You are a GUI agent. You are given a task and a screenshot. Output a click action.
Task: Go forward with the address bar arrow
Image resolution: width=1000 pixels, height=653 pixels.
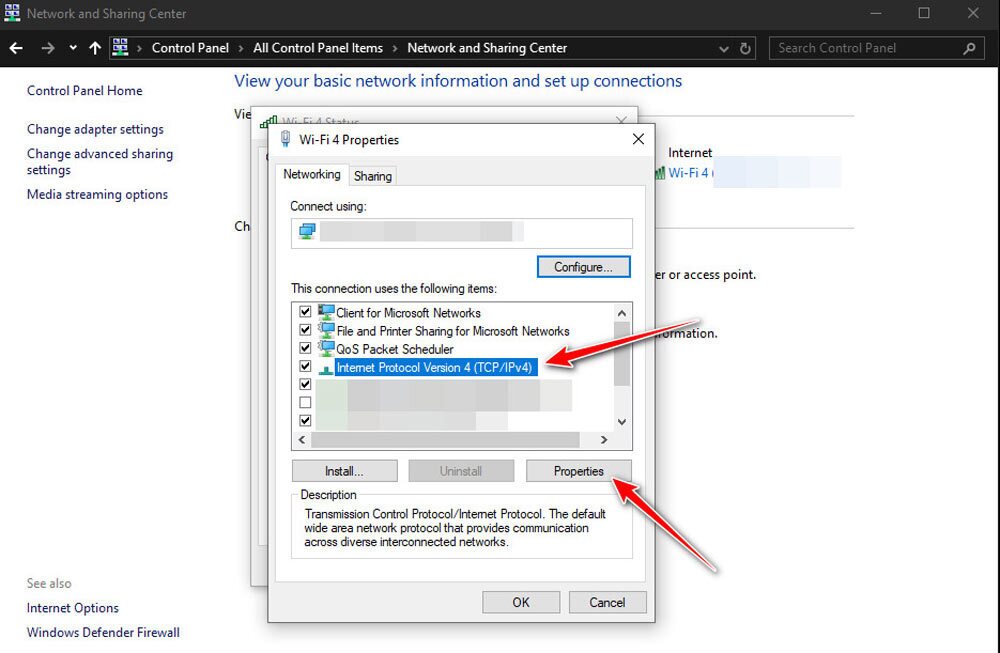[x=48, y=48]
